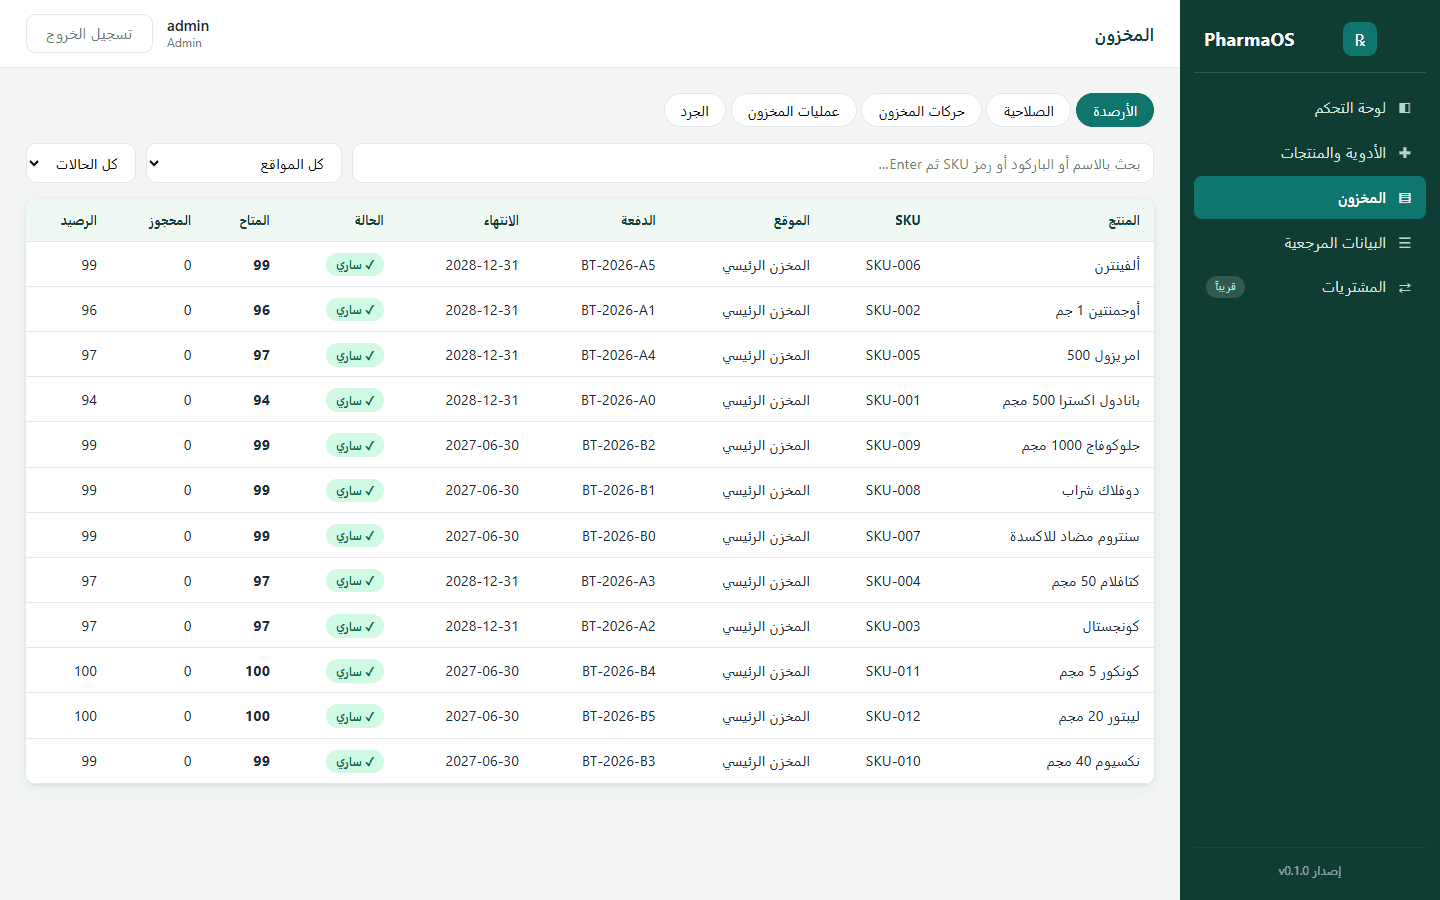Click ساري status badge in SKU-010 row

point(355,762)
